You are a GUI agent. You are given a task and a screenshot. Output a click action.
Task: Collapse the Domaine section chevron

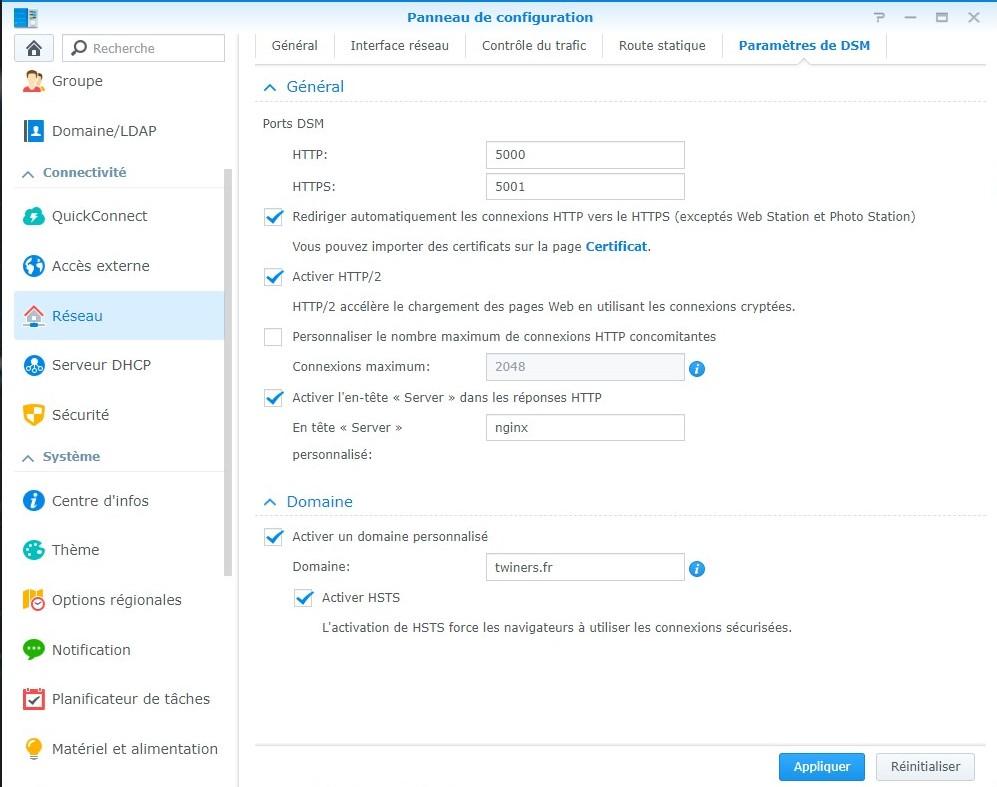click(269, 502)
